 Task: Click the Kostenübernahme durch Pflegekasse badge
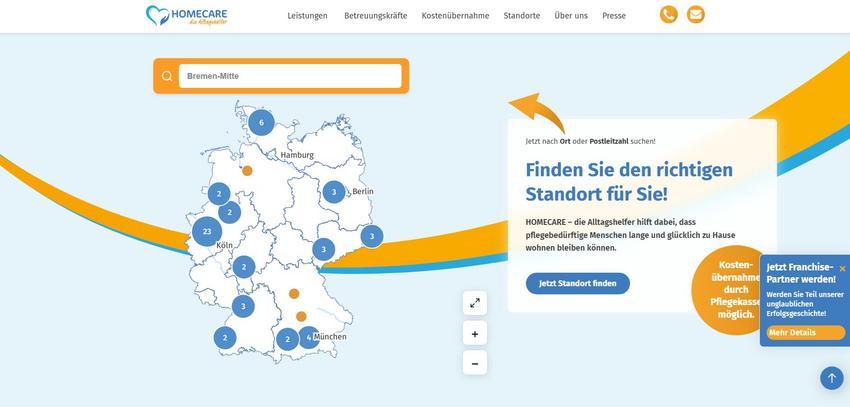(x=729, y=289)
